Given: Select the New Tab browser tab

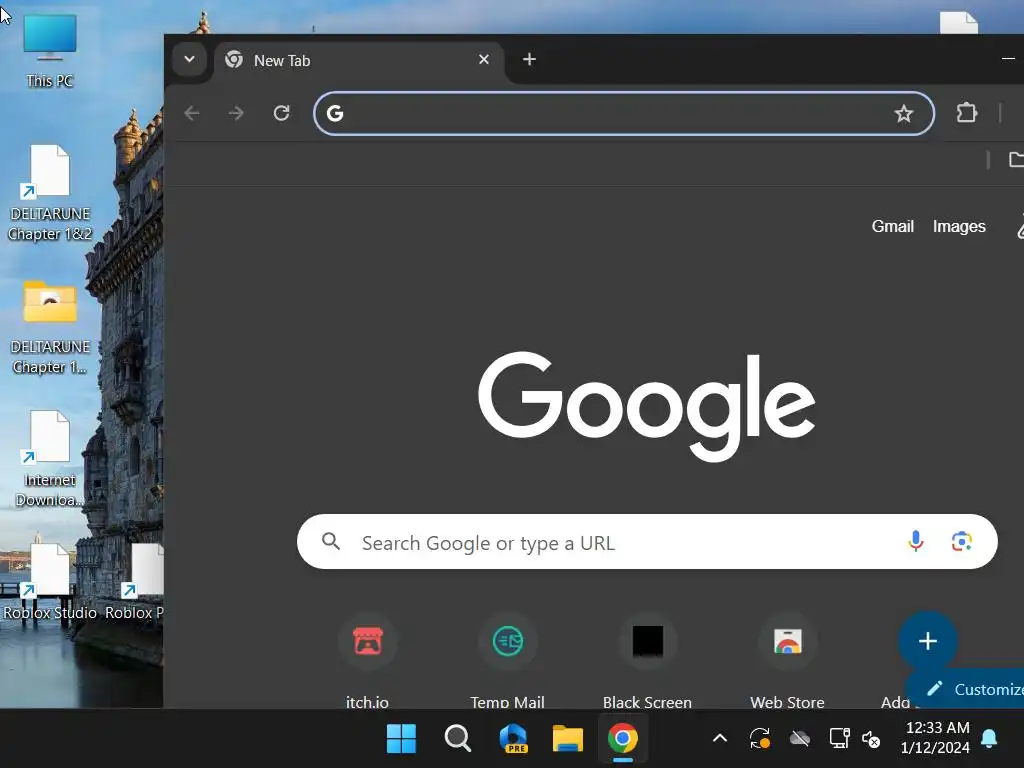Looking at the screenshot, I should pyautogui.click(x=359, y=61).
